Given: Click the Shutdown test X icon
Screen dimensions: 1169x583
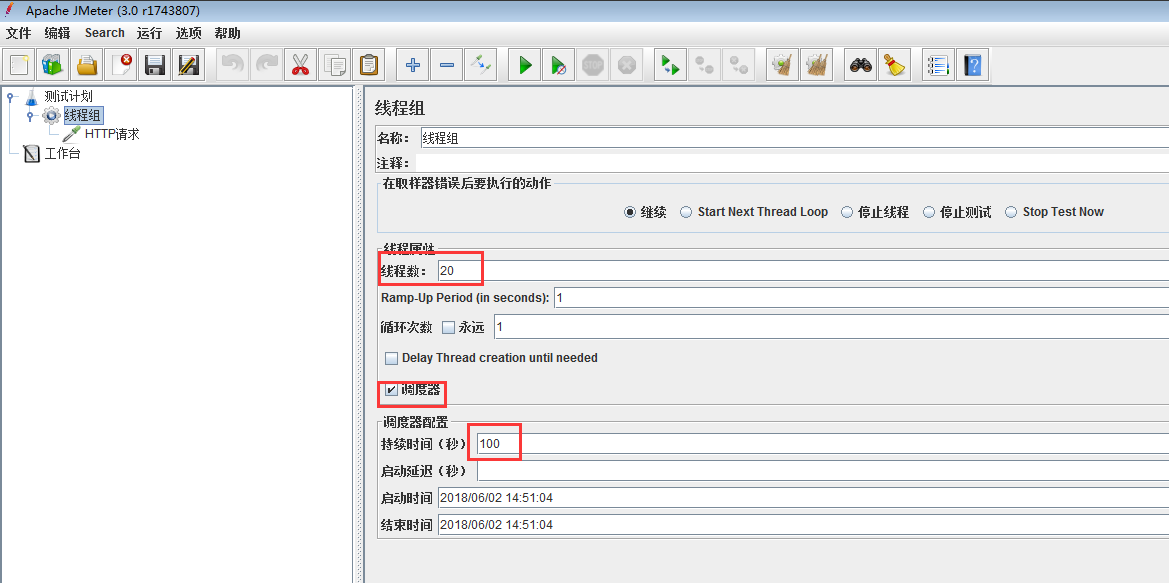Looking at the screenshot, I should pyautogui.click(x=626, y=65).
